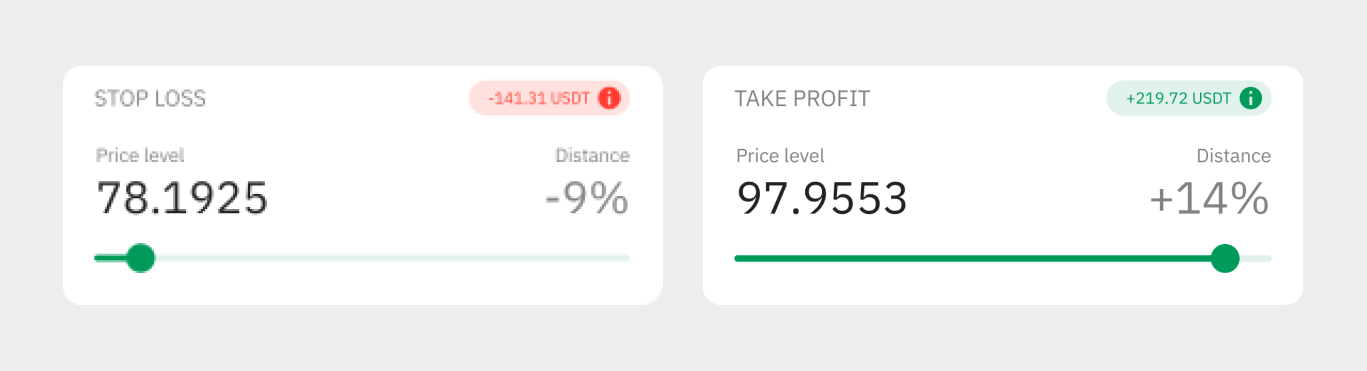Click the filled Take Profit slider track

click(972, 258)
